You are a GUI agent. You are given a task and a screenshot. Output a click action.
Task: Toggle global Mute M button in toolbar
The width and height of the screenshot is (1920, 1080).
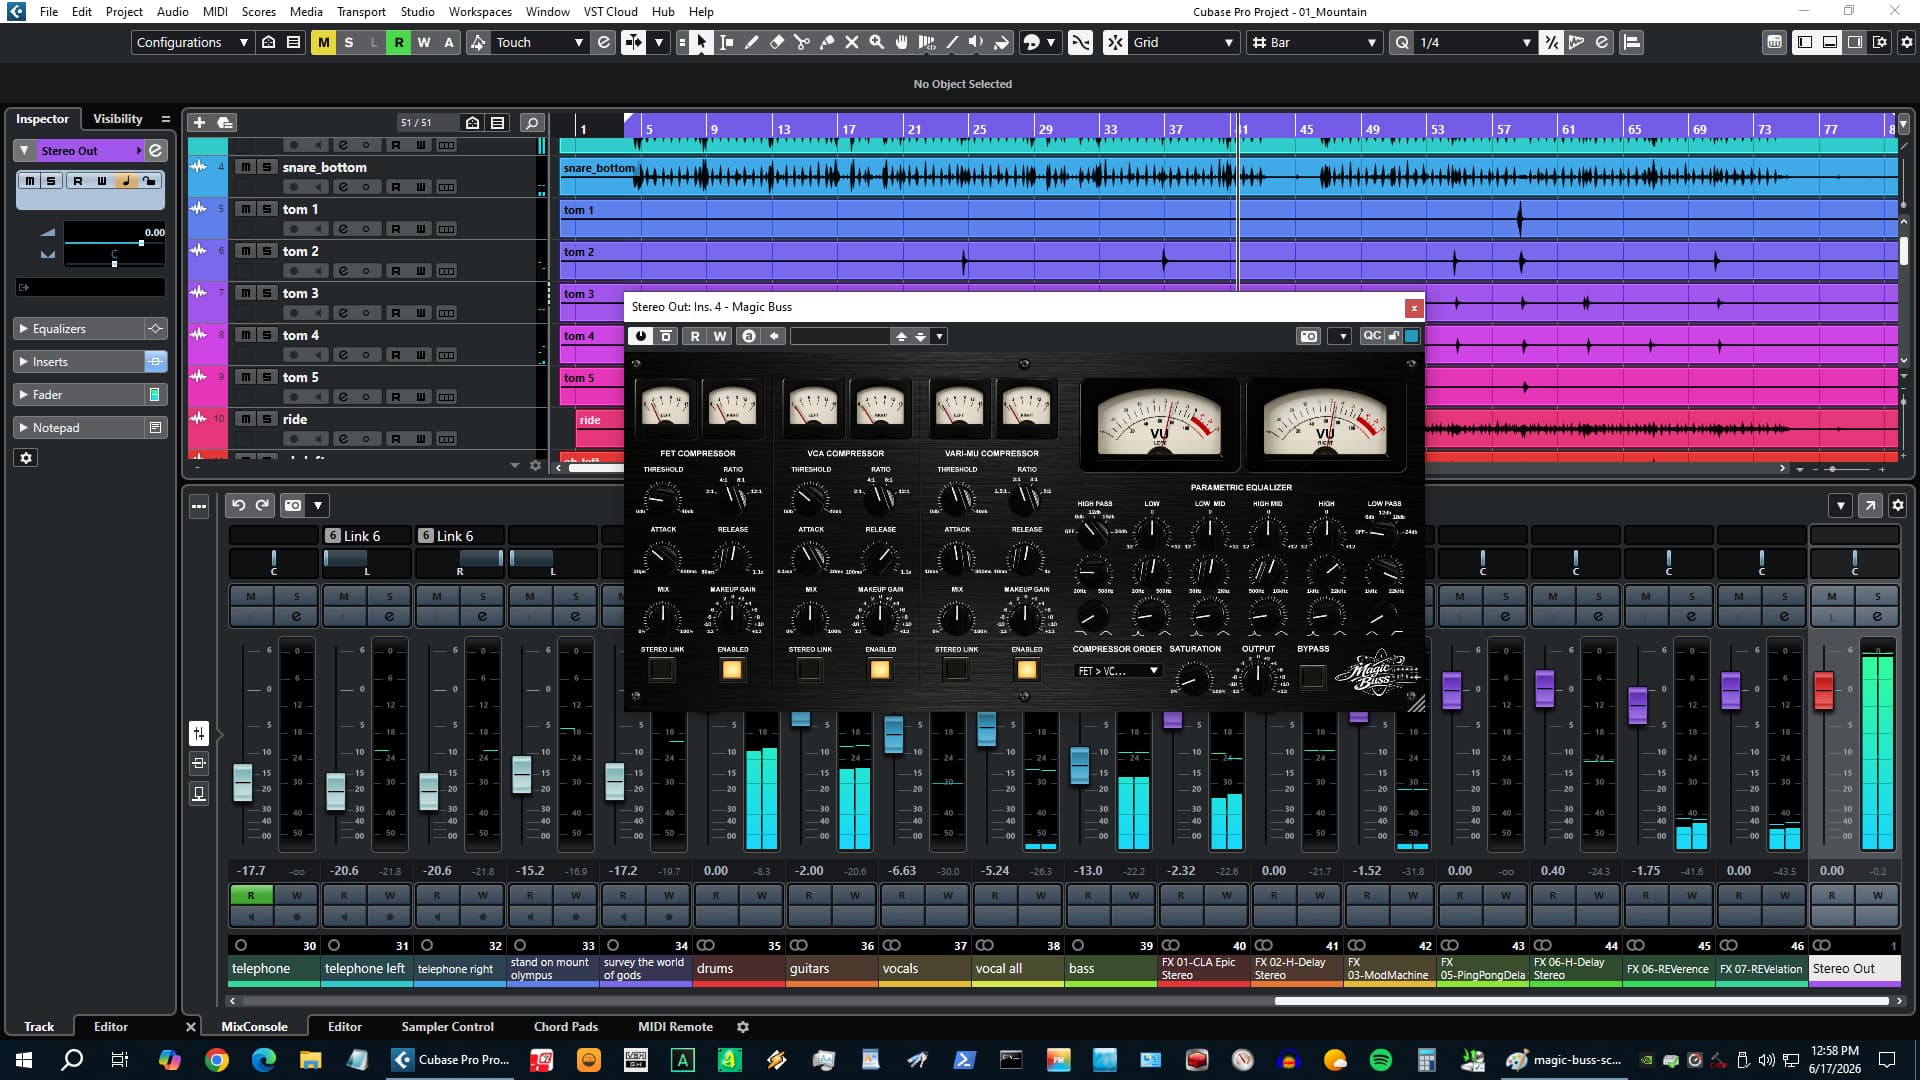pos(323,42)
